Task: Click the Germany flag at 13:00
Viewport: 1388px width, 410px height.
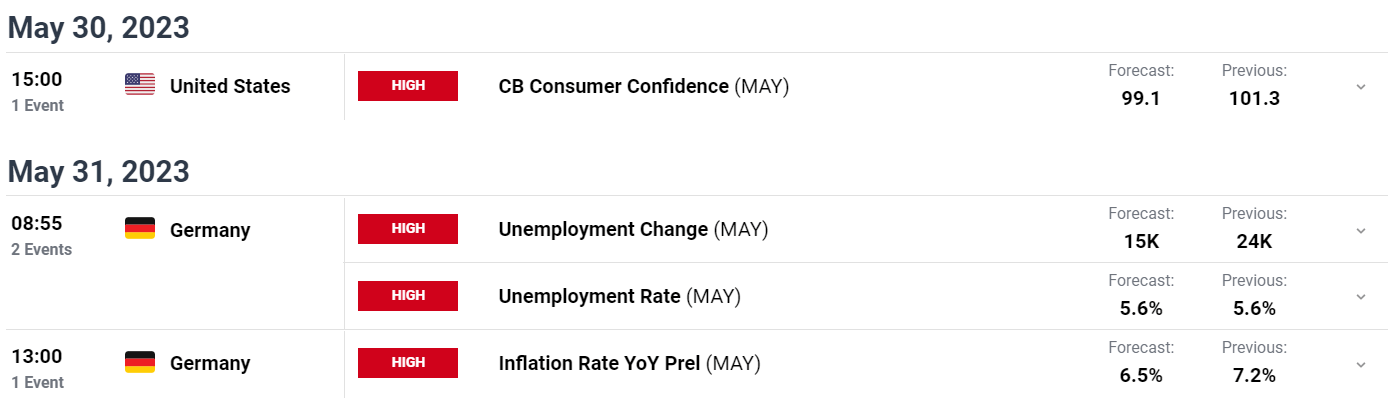Action: click(140, 363)
